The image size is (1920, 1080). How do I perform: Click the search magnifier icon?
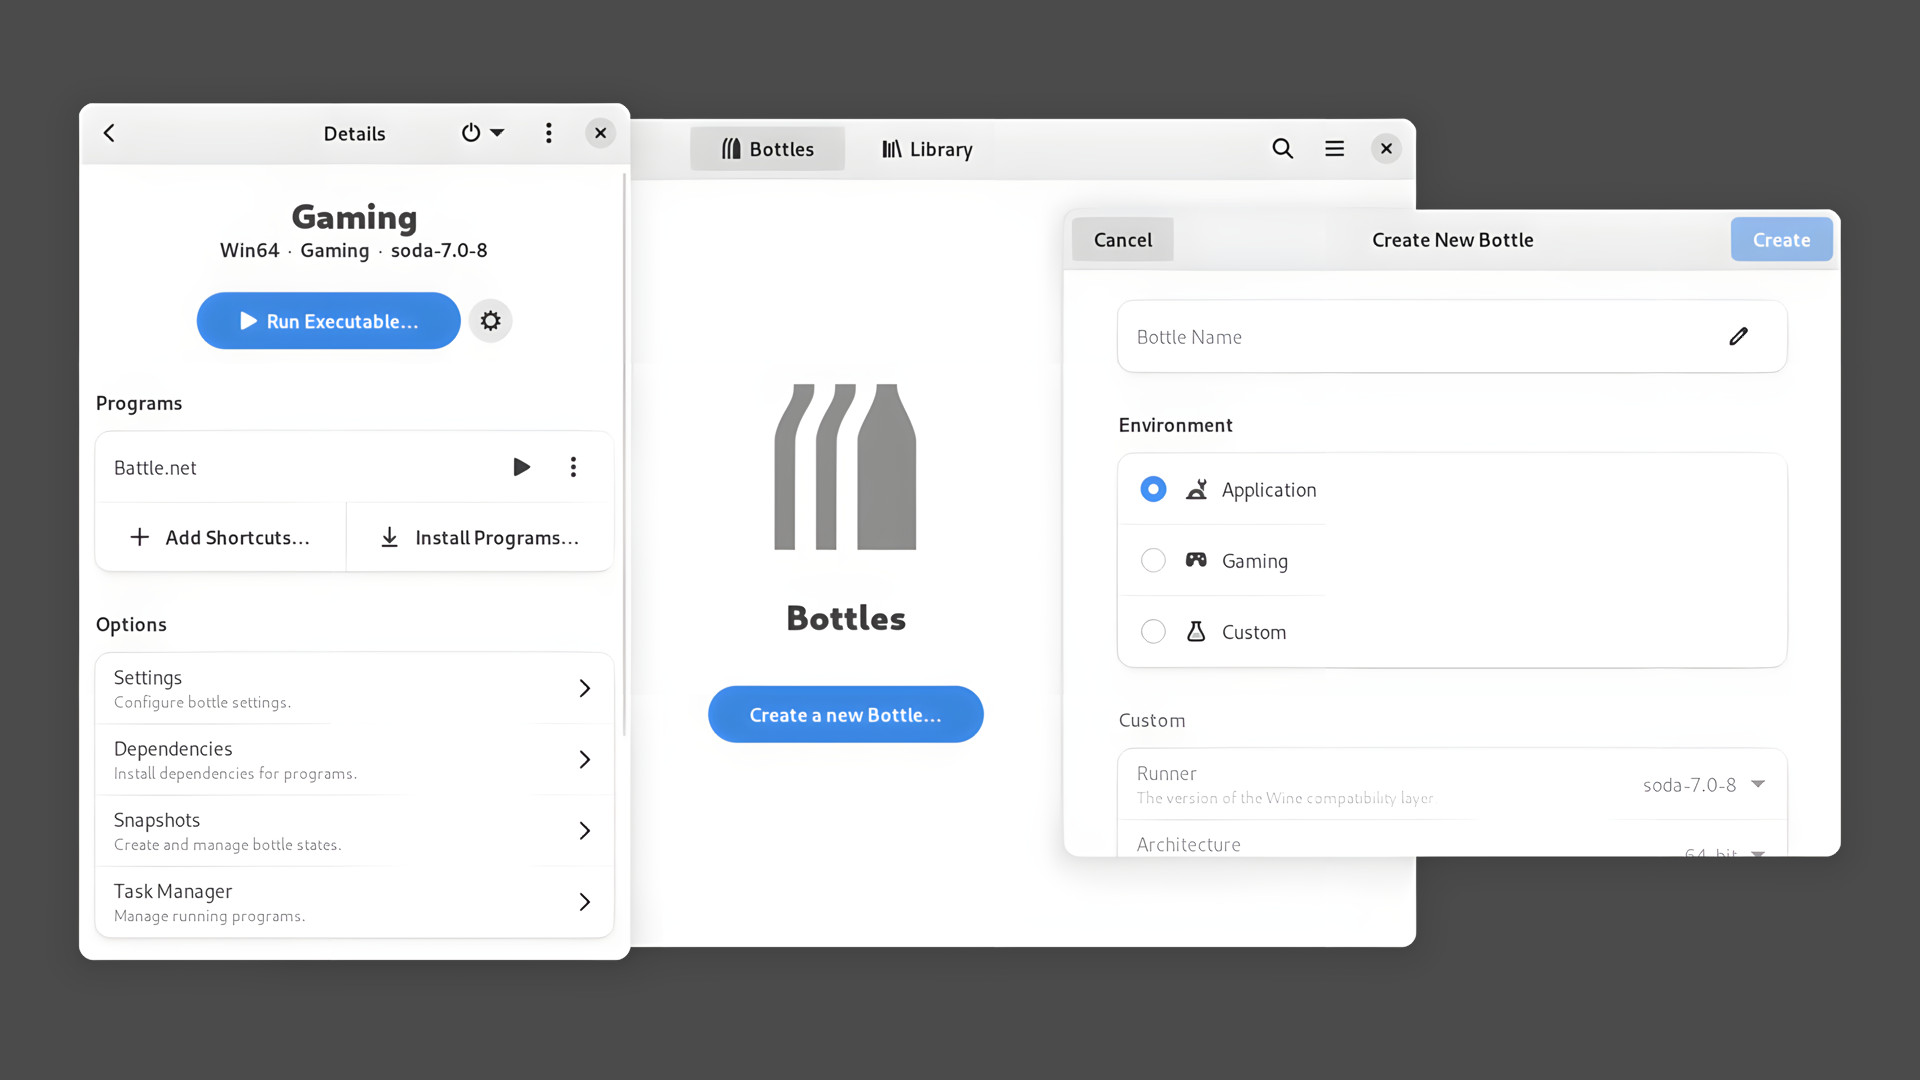pos(1282,149)
